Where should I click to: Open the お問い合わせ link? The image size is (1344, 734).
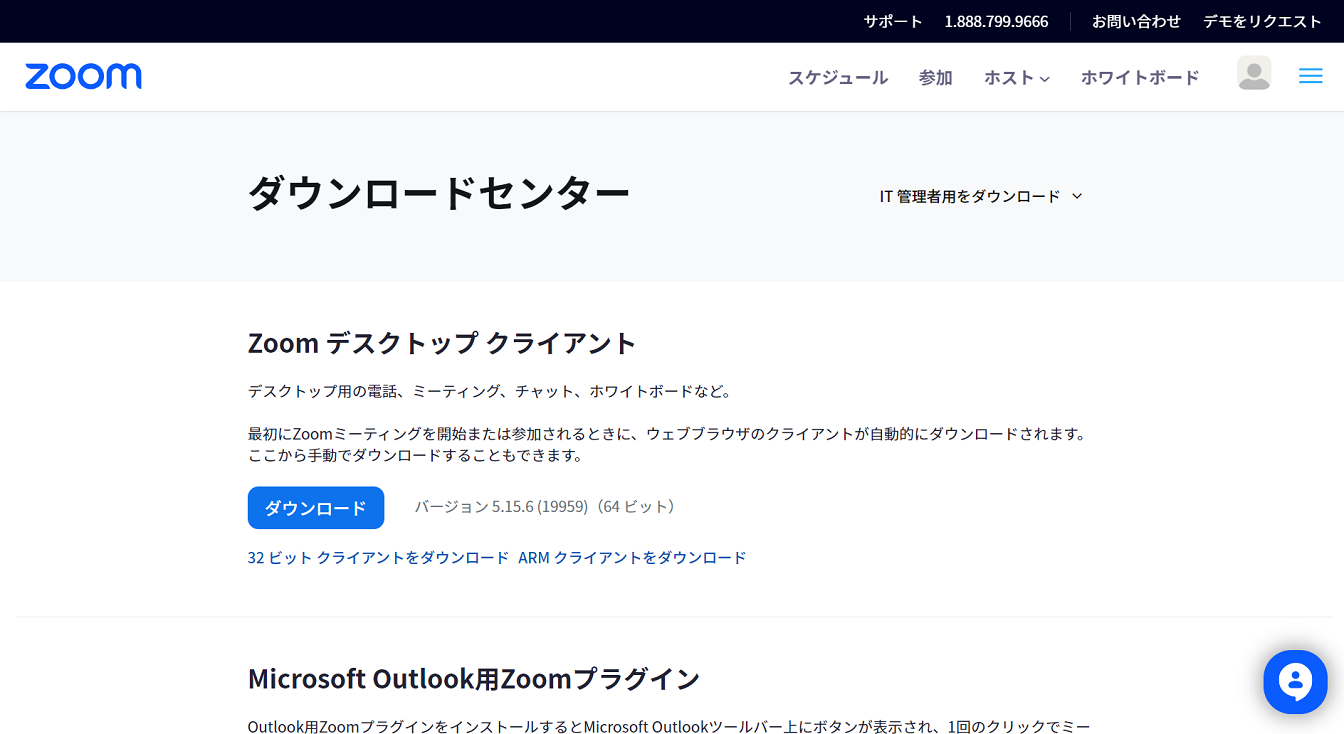tap(1136, 21)
